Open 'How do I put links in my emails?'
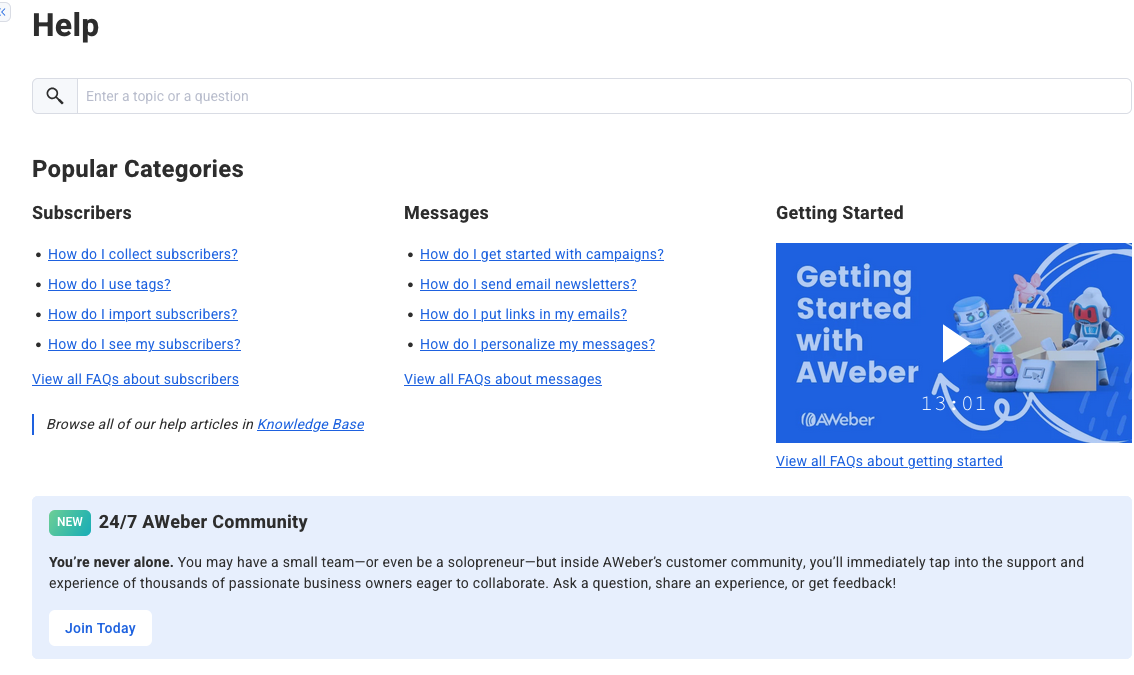 pyautogui.click(x=523, y=314)
